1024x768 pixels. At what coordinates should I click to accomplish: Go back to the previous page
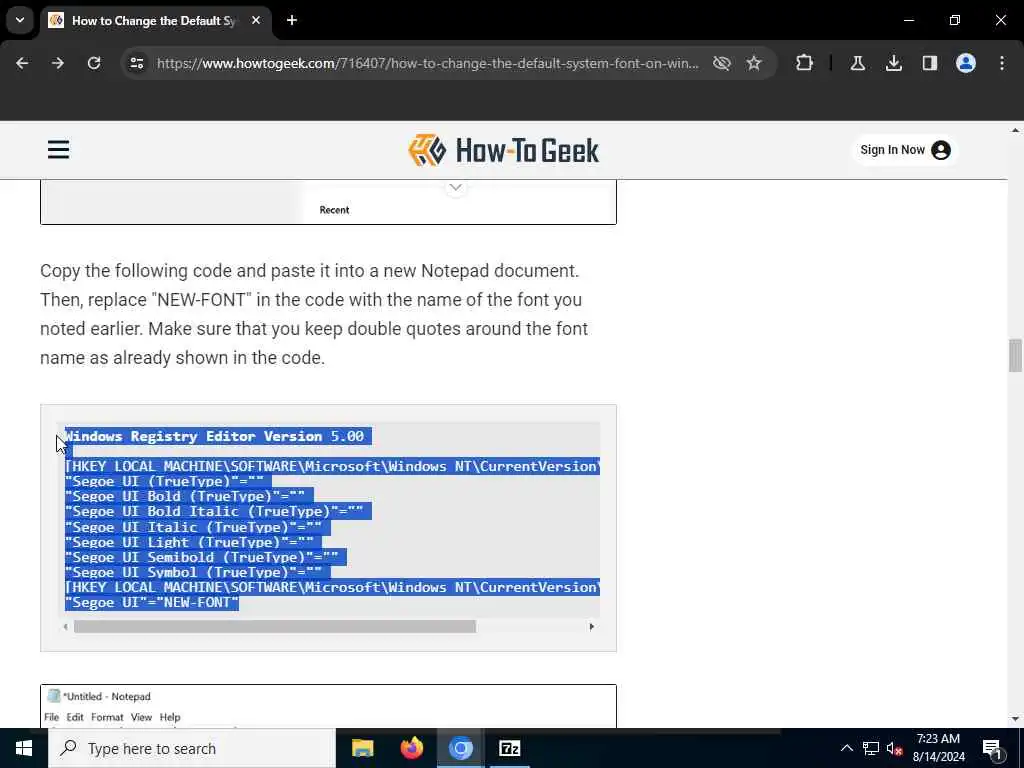click(22, 63)
